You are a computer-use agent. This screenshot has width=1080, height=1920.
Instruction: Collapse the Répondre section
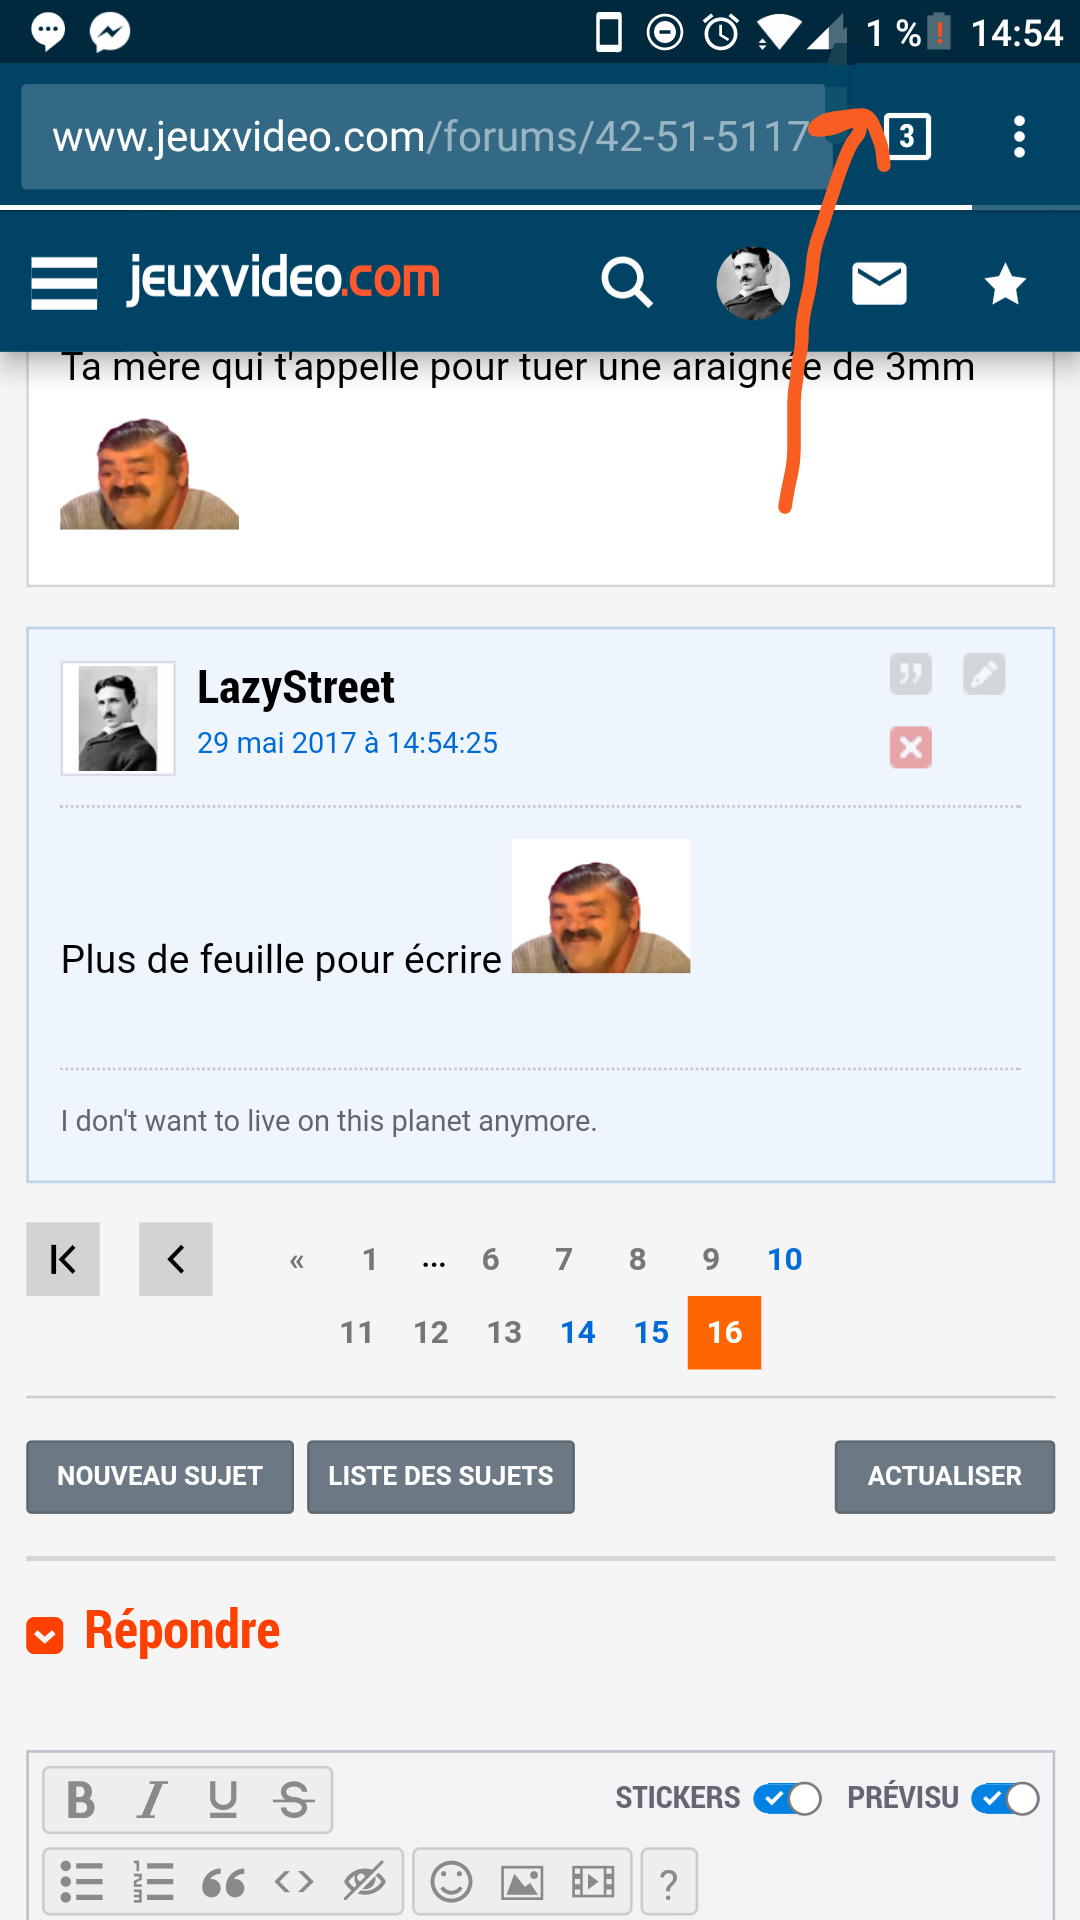click(x=45, y=1635)
